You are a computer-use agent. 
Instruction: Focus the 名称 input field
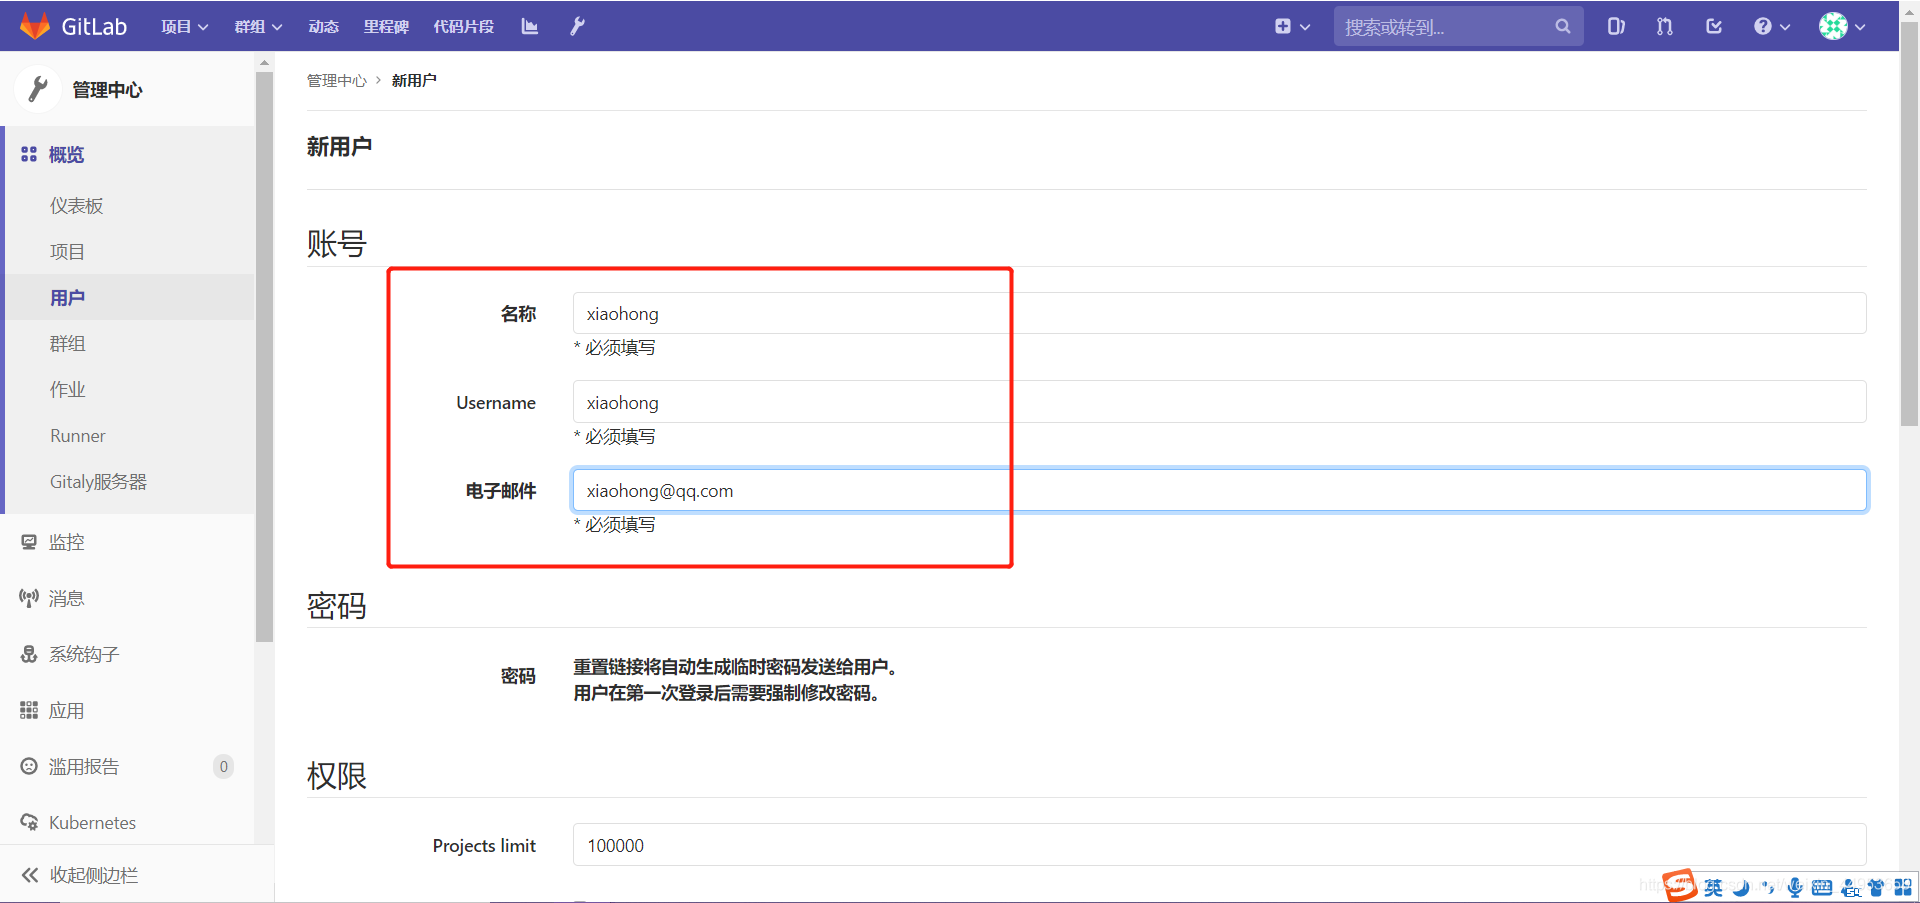1219,313
